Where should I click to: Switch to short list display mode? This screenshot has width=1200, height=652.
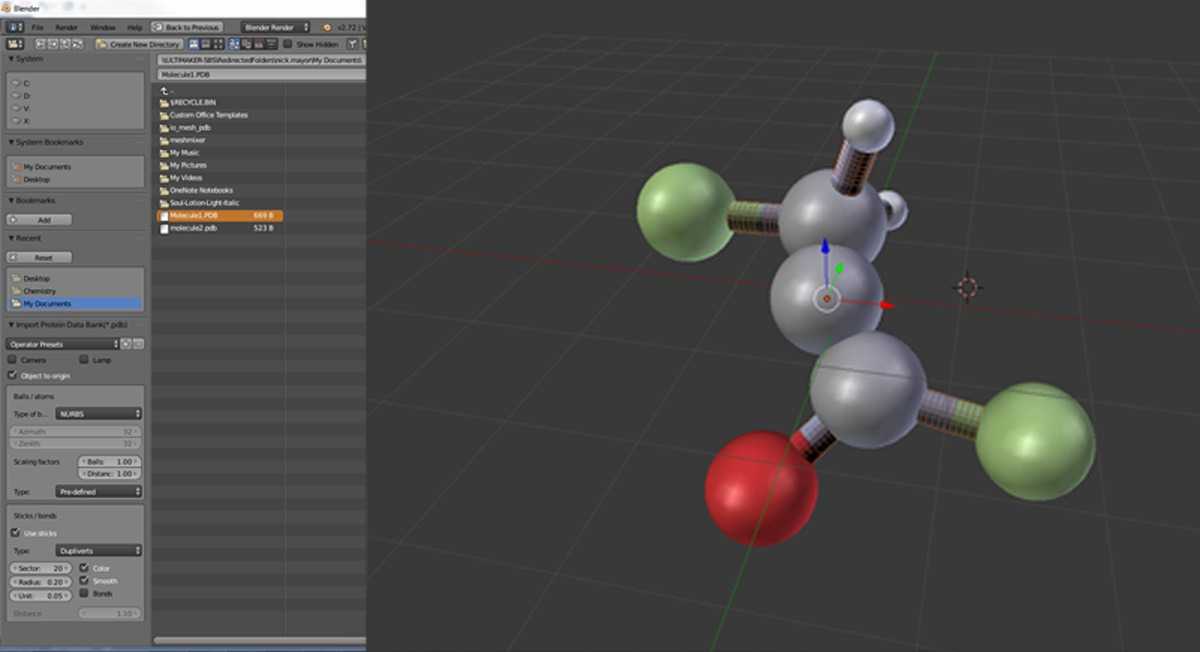(194, 44)
